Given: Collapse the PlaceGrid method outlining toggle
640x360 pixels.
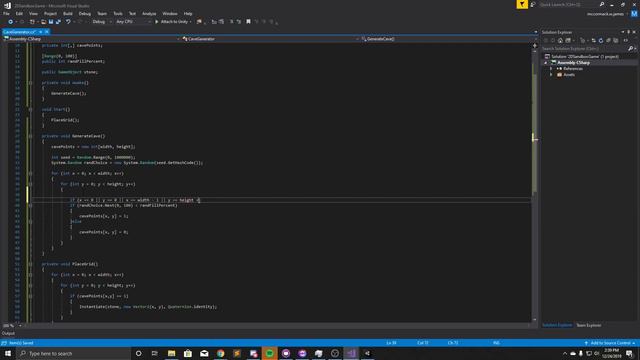Looking at the screenshot, I should tap(30, 264).
